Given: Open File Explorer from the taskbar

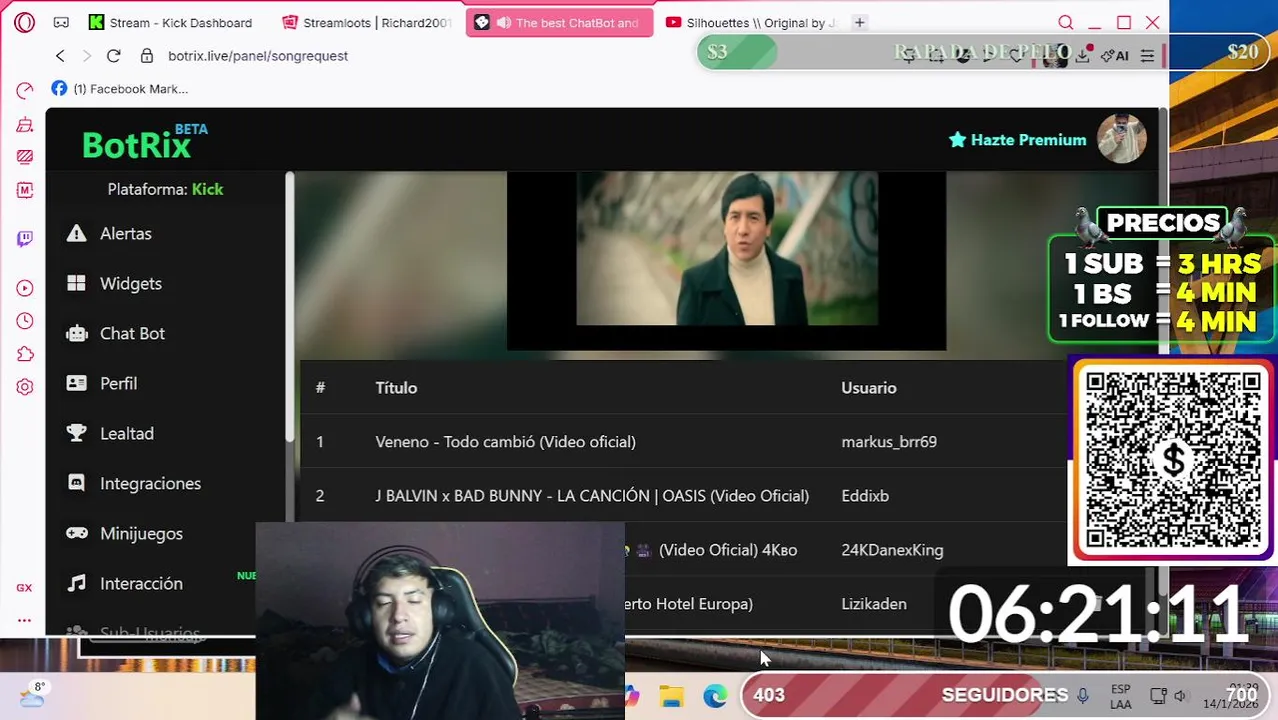Looking at the screenshot, I should tap(671, 696).
